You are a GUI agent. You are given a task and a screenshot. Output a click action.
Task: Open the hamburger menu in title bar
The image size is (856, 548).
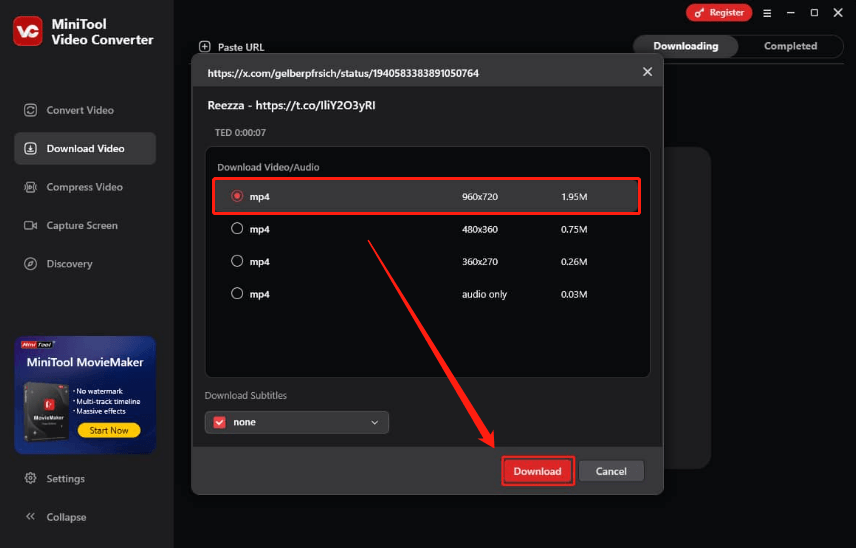767,13
